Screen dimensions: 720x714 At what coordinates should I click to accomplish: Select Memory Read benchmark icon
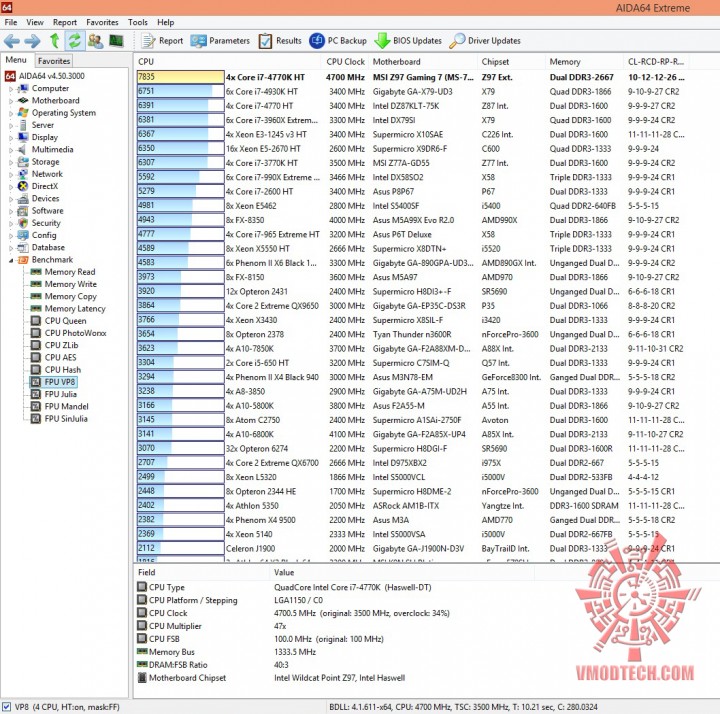click(36, 272)
